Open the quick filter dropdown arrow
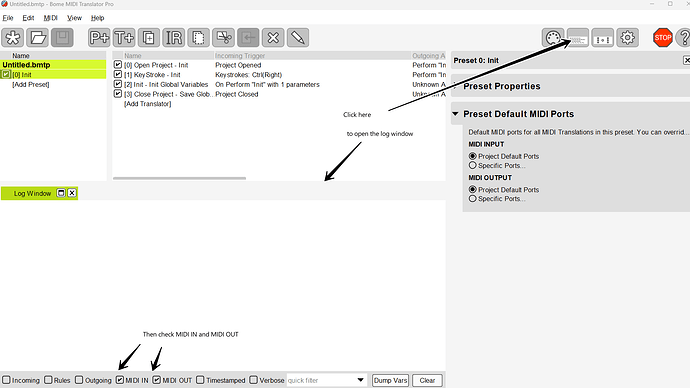690x388 pixels. point(360,380)
